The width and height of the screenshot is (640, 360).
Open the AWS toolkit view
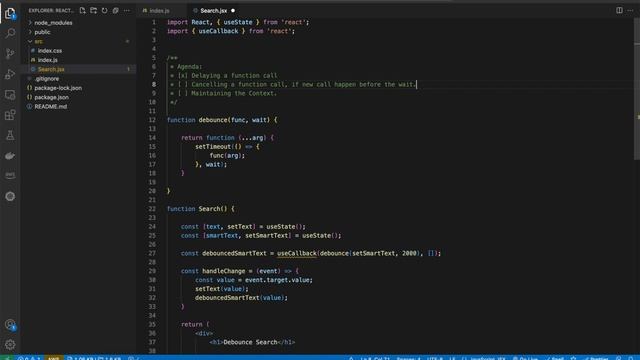[x=10, y=176]
